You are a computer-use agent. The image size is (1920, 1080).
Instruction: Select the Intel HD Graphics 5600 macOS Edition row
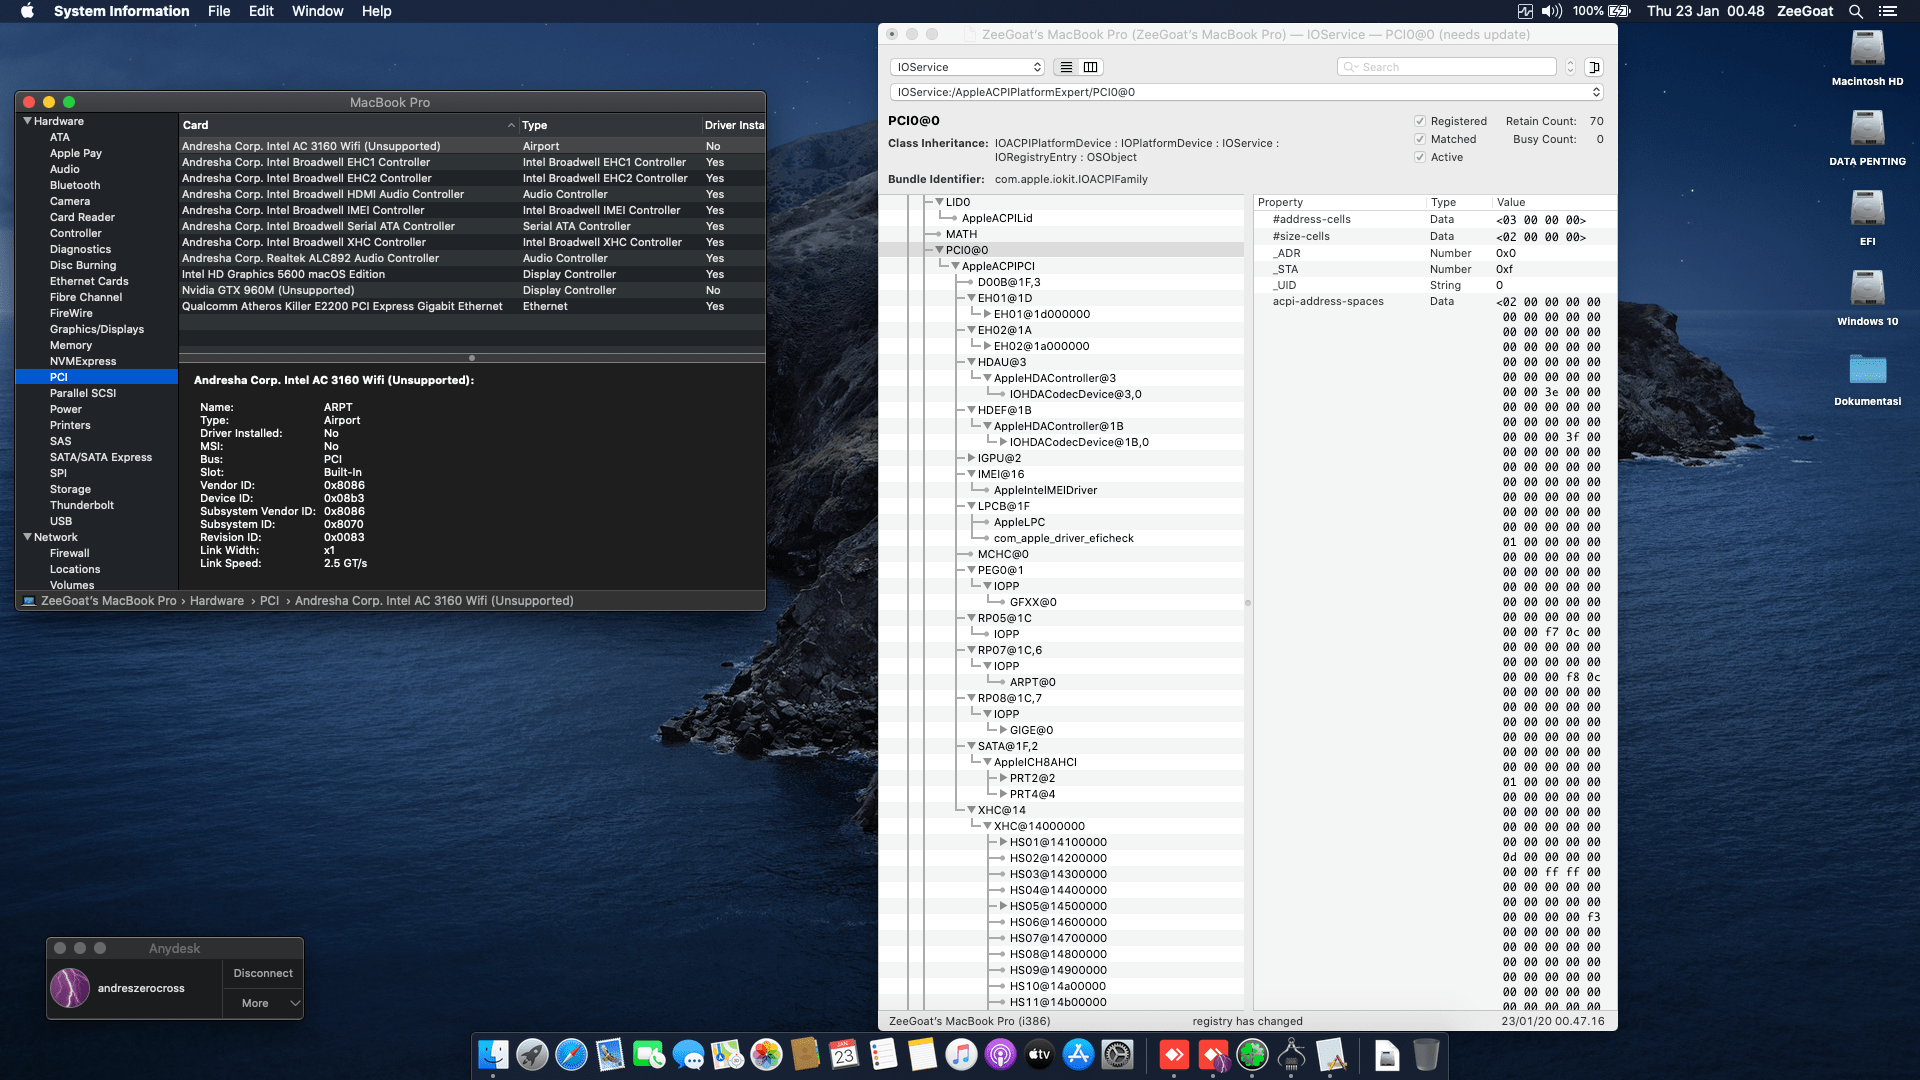point(472,274)
